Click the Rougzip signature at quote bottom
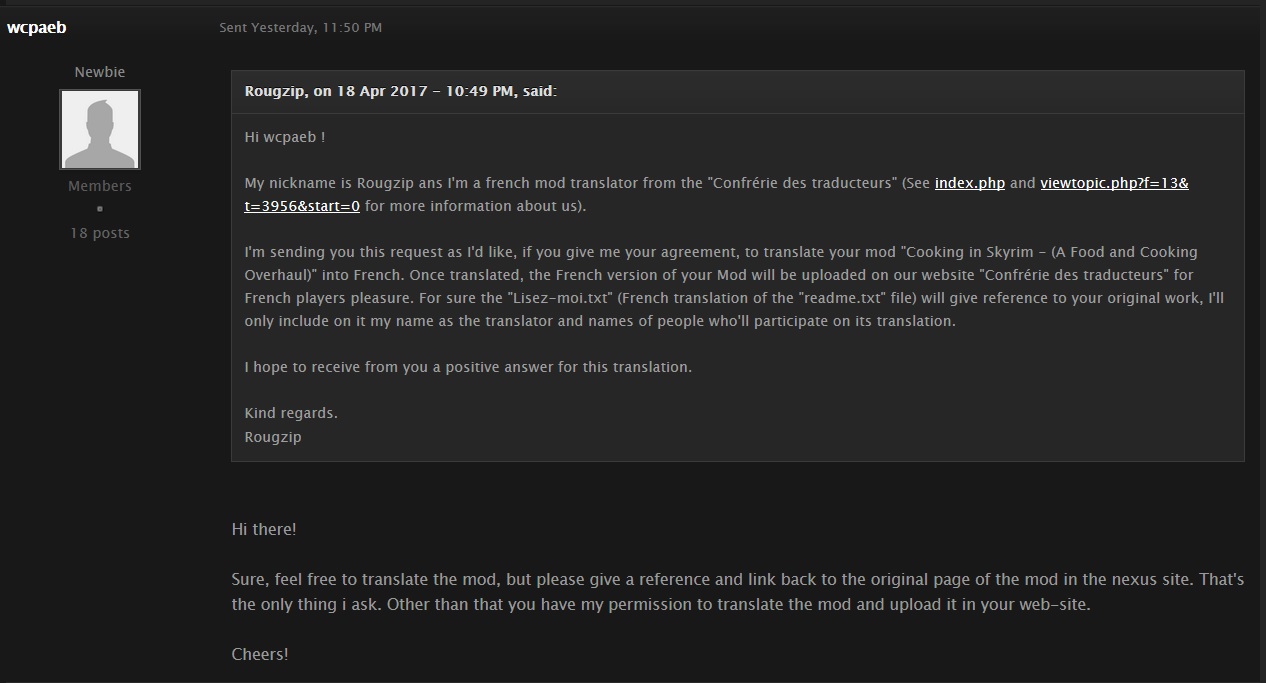This screenshot has height=683, width=1266. (273, 437)
